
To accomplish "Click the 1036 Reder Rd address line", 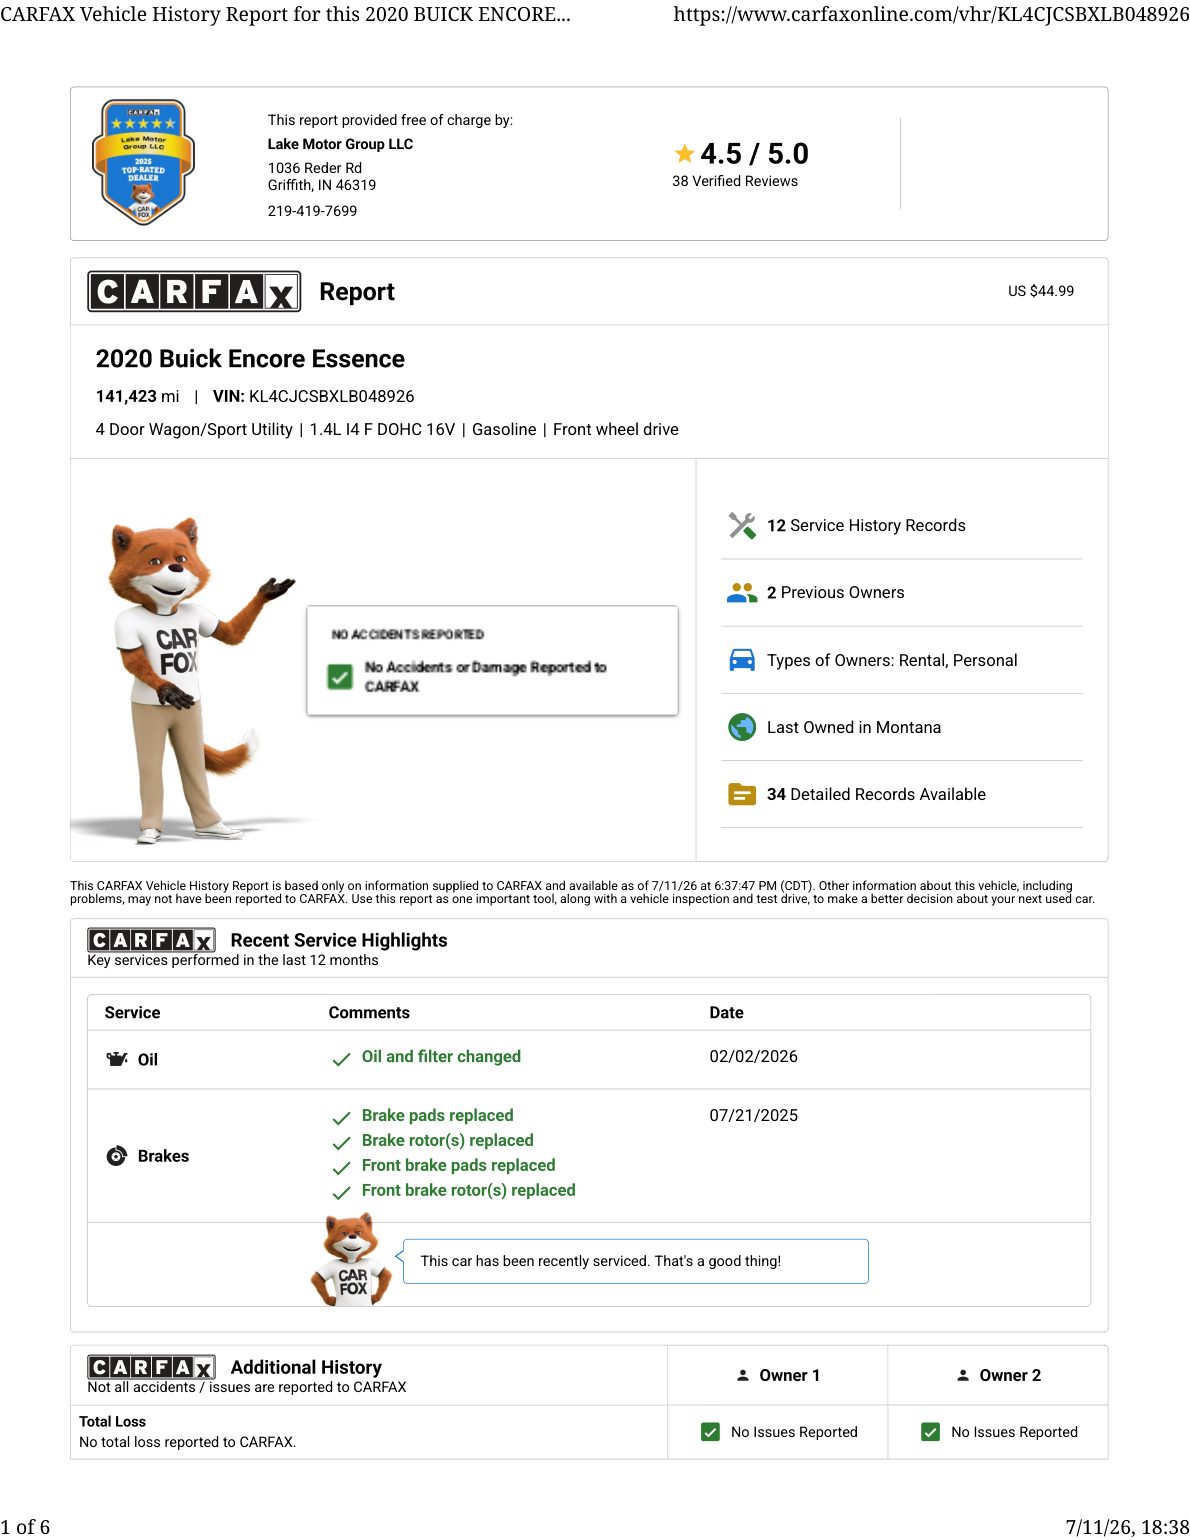I will tap(314, 168).
